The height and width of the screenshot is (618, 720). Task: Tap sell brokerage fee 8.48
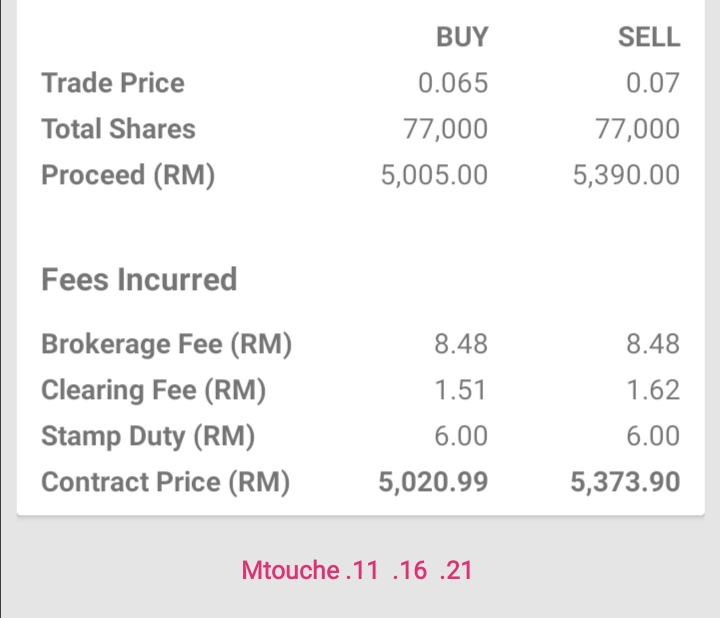(653, 344)
